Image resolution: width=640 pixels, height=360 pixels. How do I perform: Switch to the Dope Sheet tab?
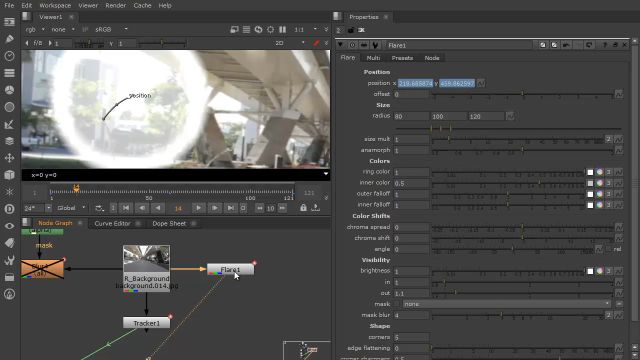pyautogui.click(x=169, y=223)
